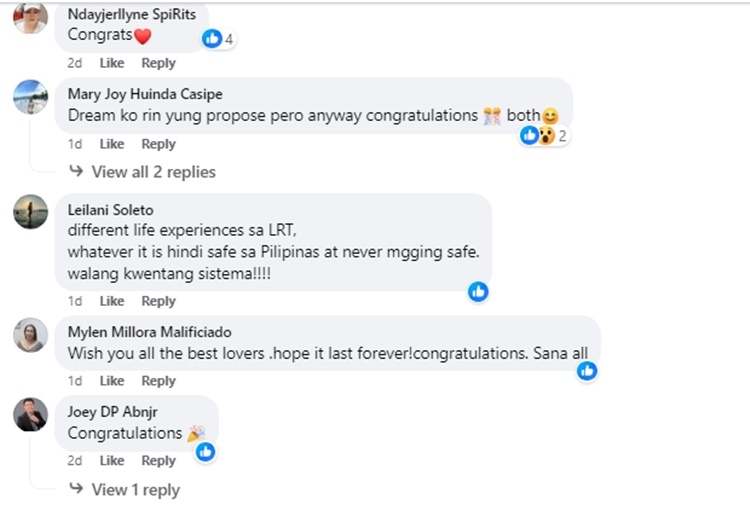This screenshot has width=750, height=510.
Task: Like Leilani Soleto's LRT comment
Action: click(x=112, y=301)
